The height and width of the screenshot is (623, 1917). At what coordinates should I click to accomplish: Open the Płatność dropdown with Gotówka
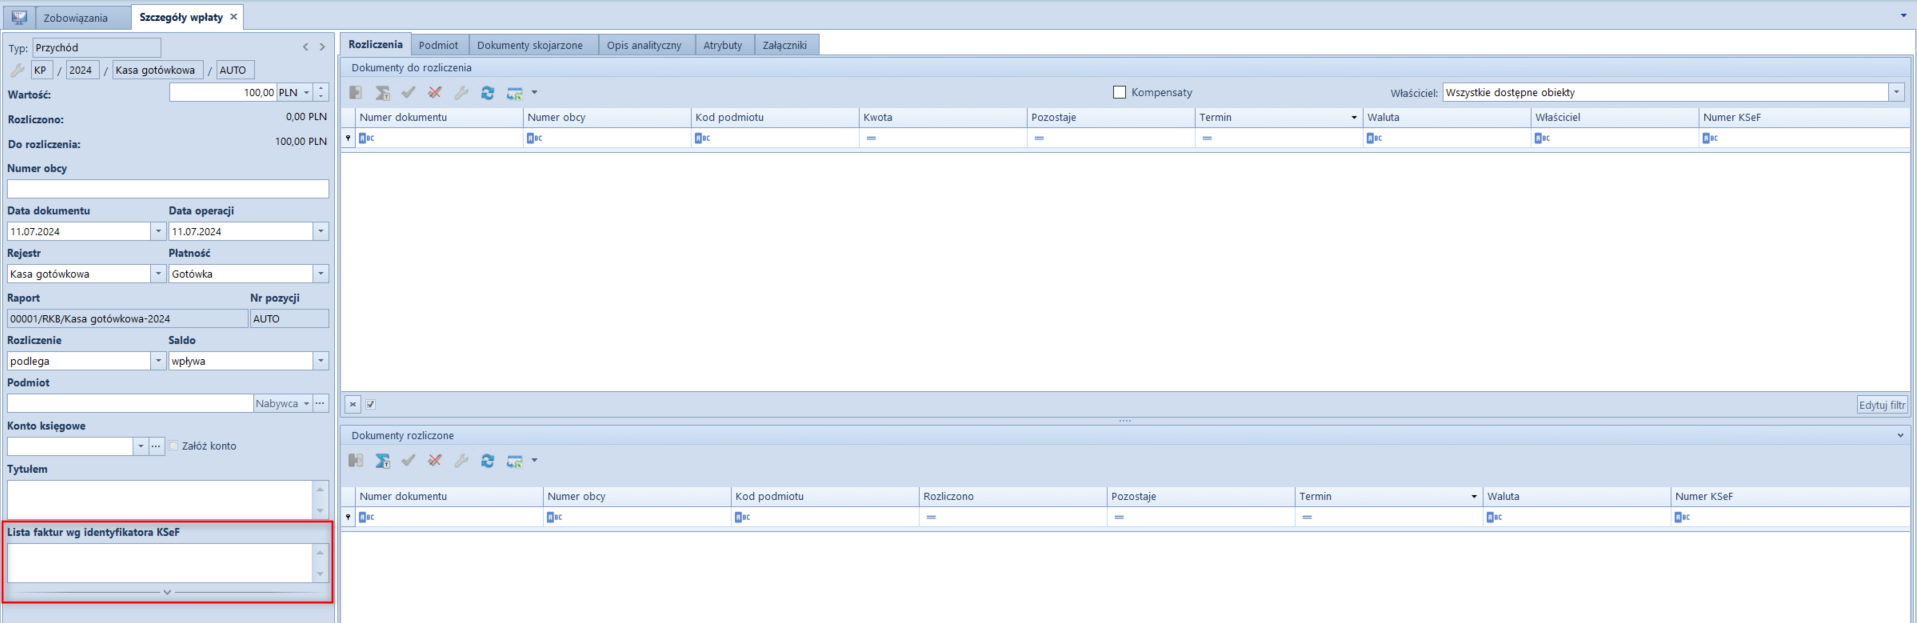(x=320, y=274)
